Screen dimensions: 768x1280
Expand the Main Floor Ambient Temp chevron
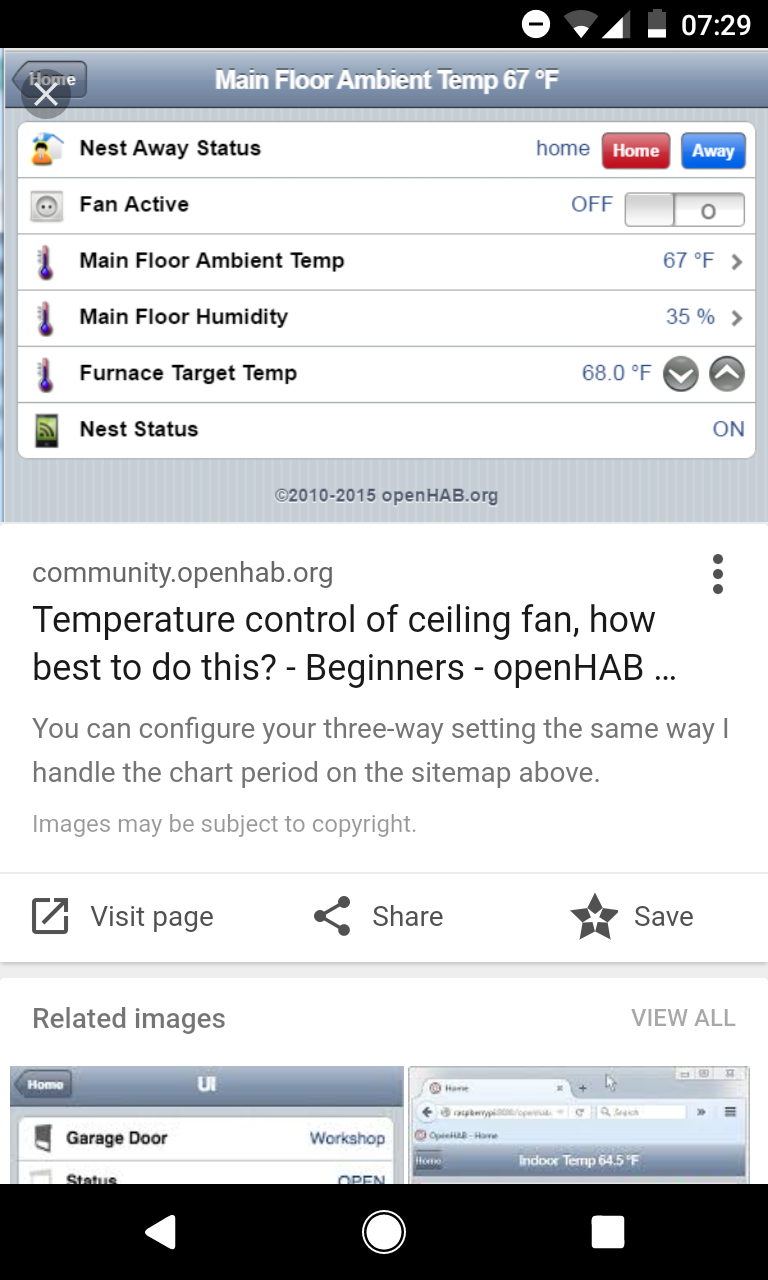click(x=737, y=262)
